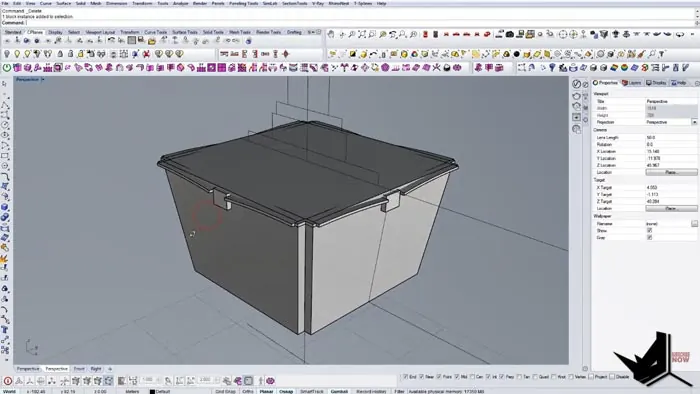Open the Surface menu
This screenshot has height=394, width=700.
[x=63, y=3]
